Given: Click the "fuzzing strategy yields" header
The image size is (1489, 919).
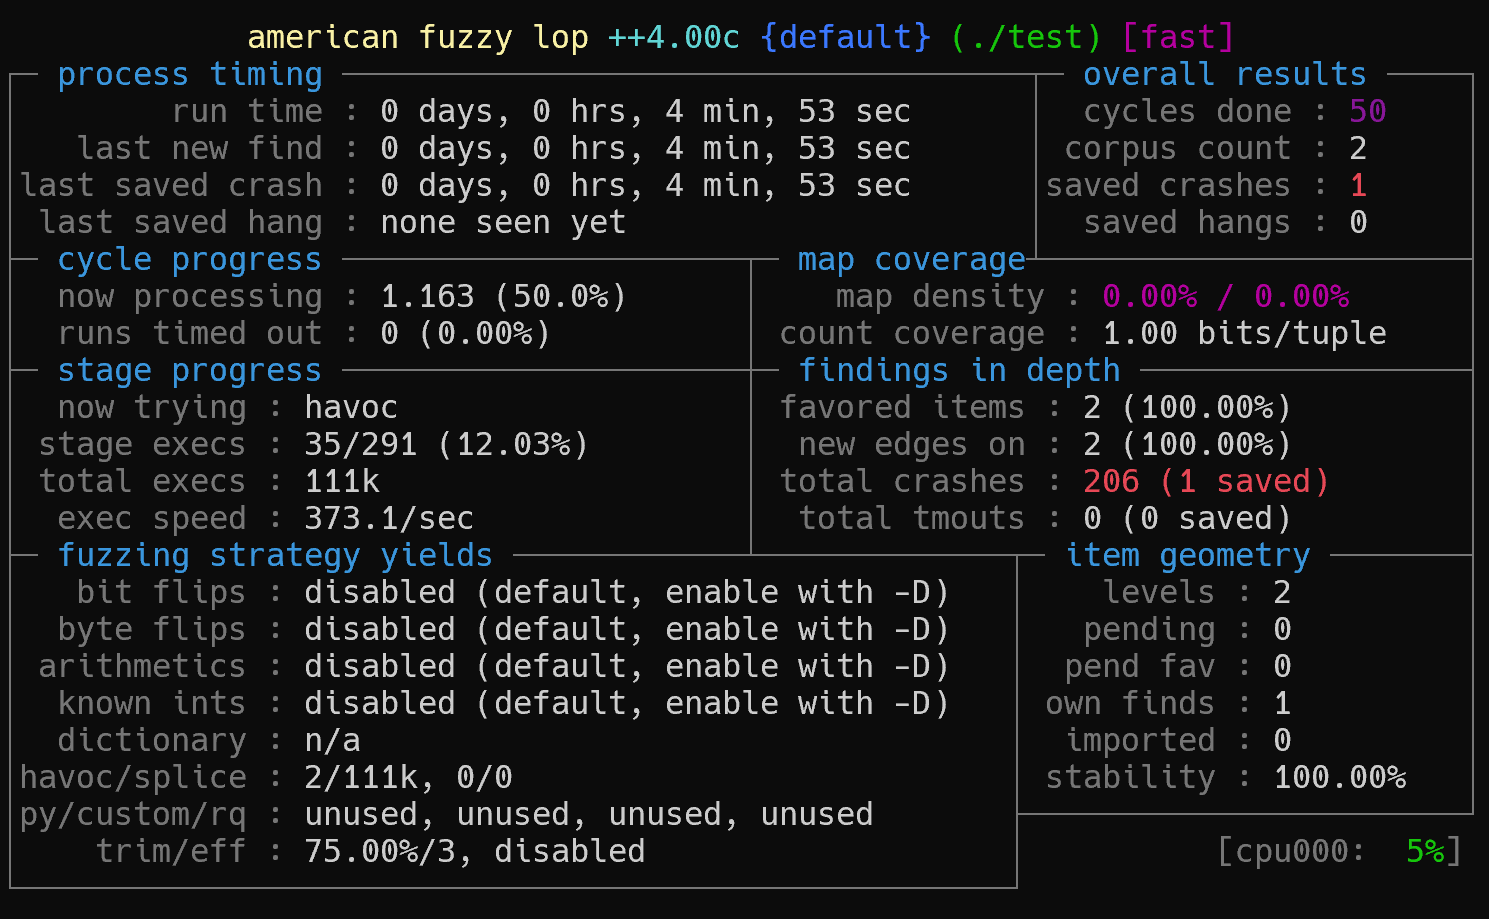Looking at the screenshot, I should tap(275, 556).
